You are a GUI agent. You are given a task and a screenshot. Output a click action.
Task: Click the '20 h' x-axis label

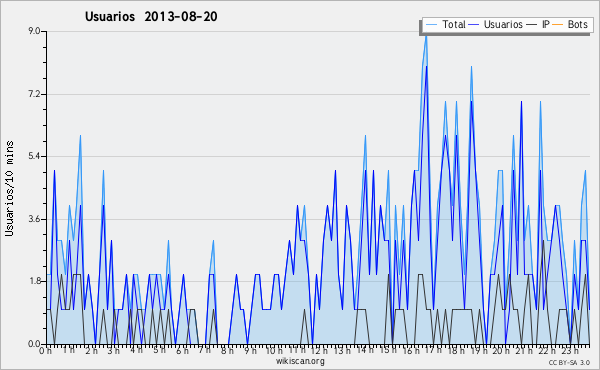pyautogui.click(x=501, y=350)
